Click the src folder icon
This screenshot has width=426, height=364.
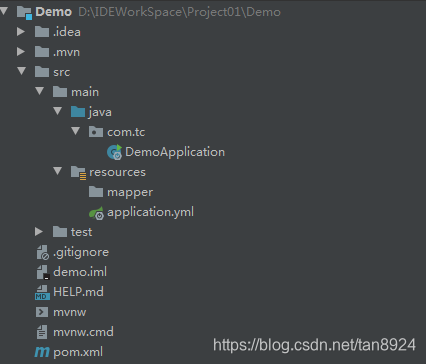click(42, 72)
